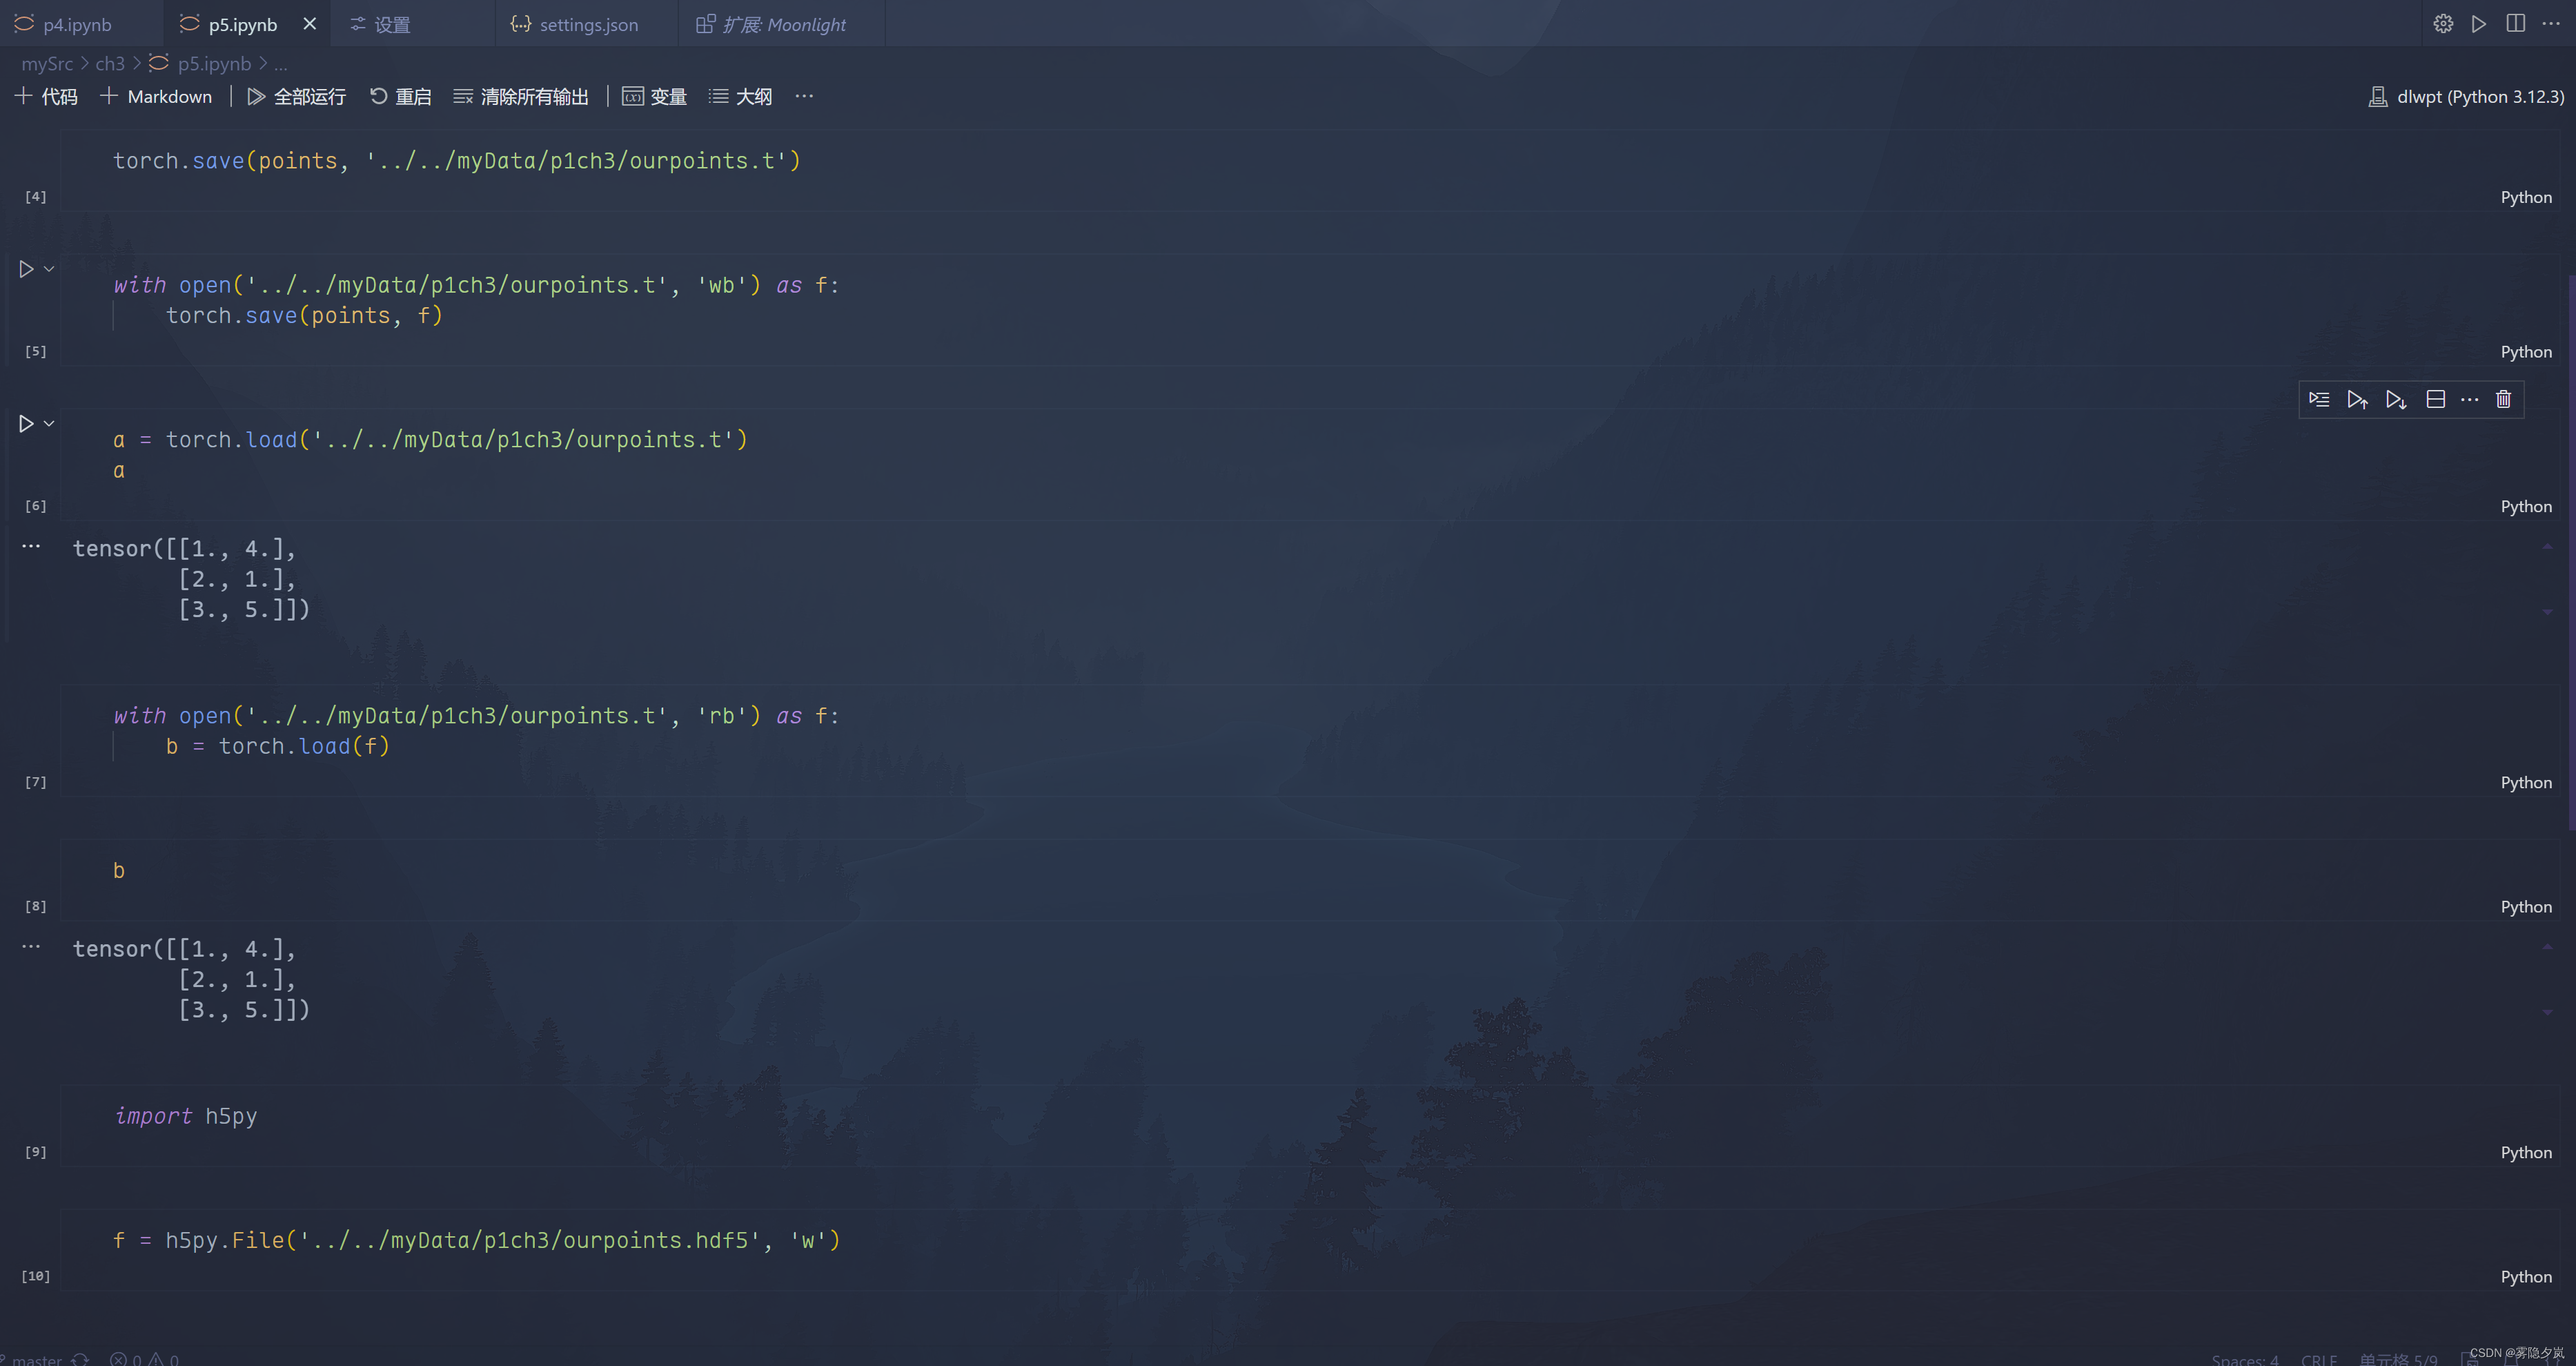This screenshot has width=2576, height=1366.
Task: Click Spaces: 4 in status bar
Action: coord(2244,1359)
